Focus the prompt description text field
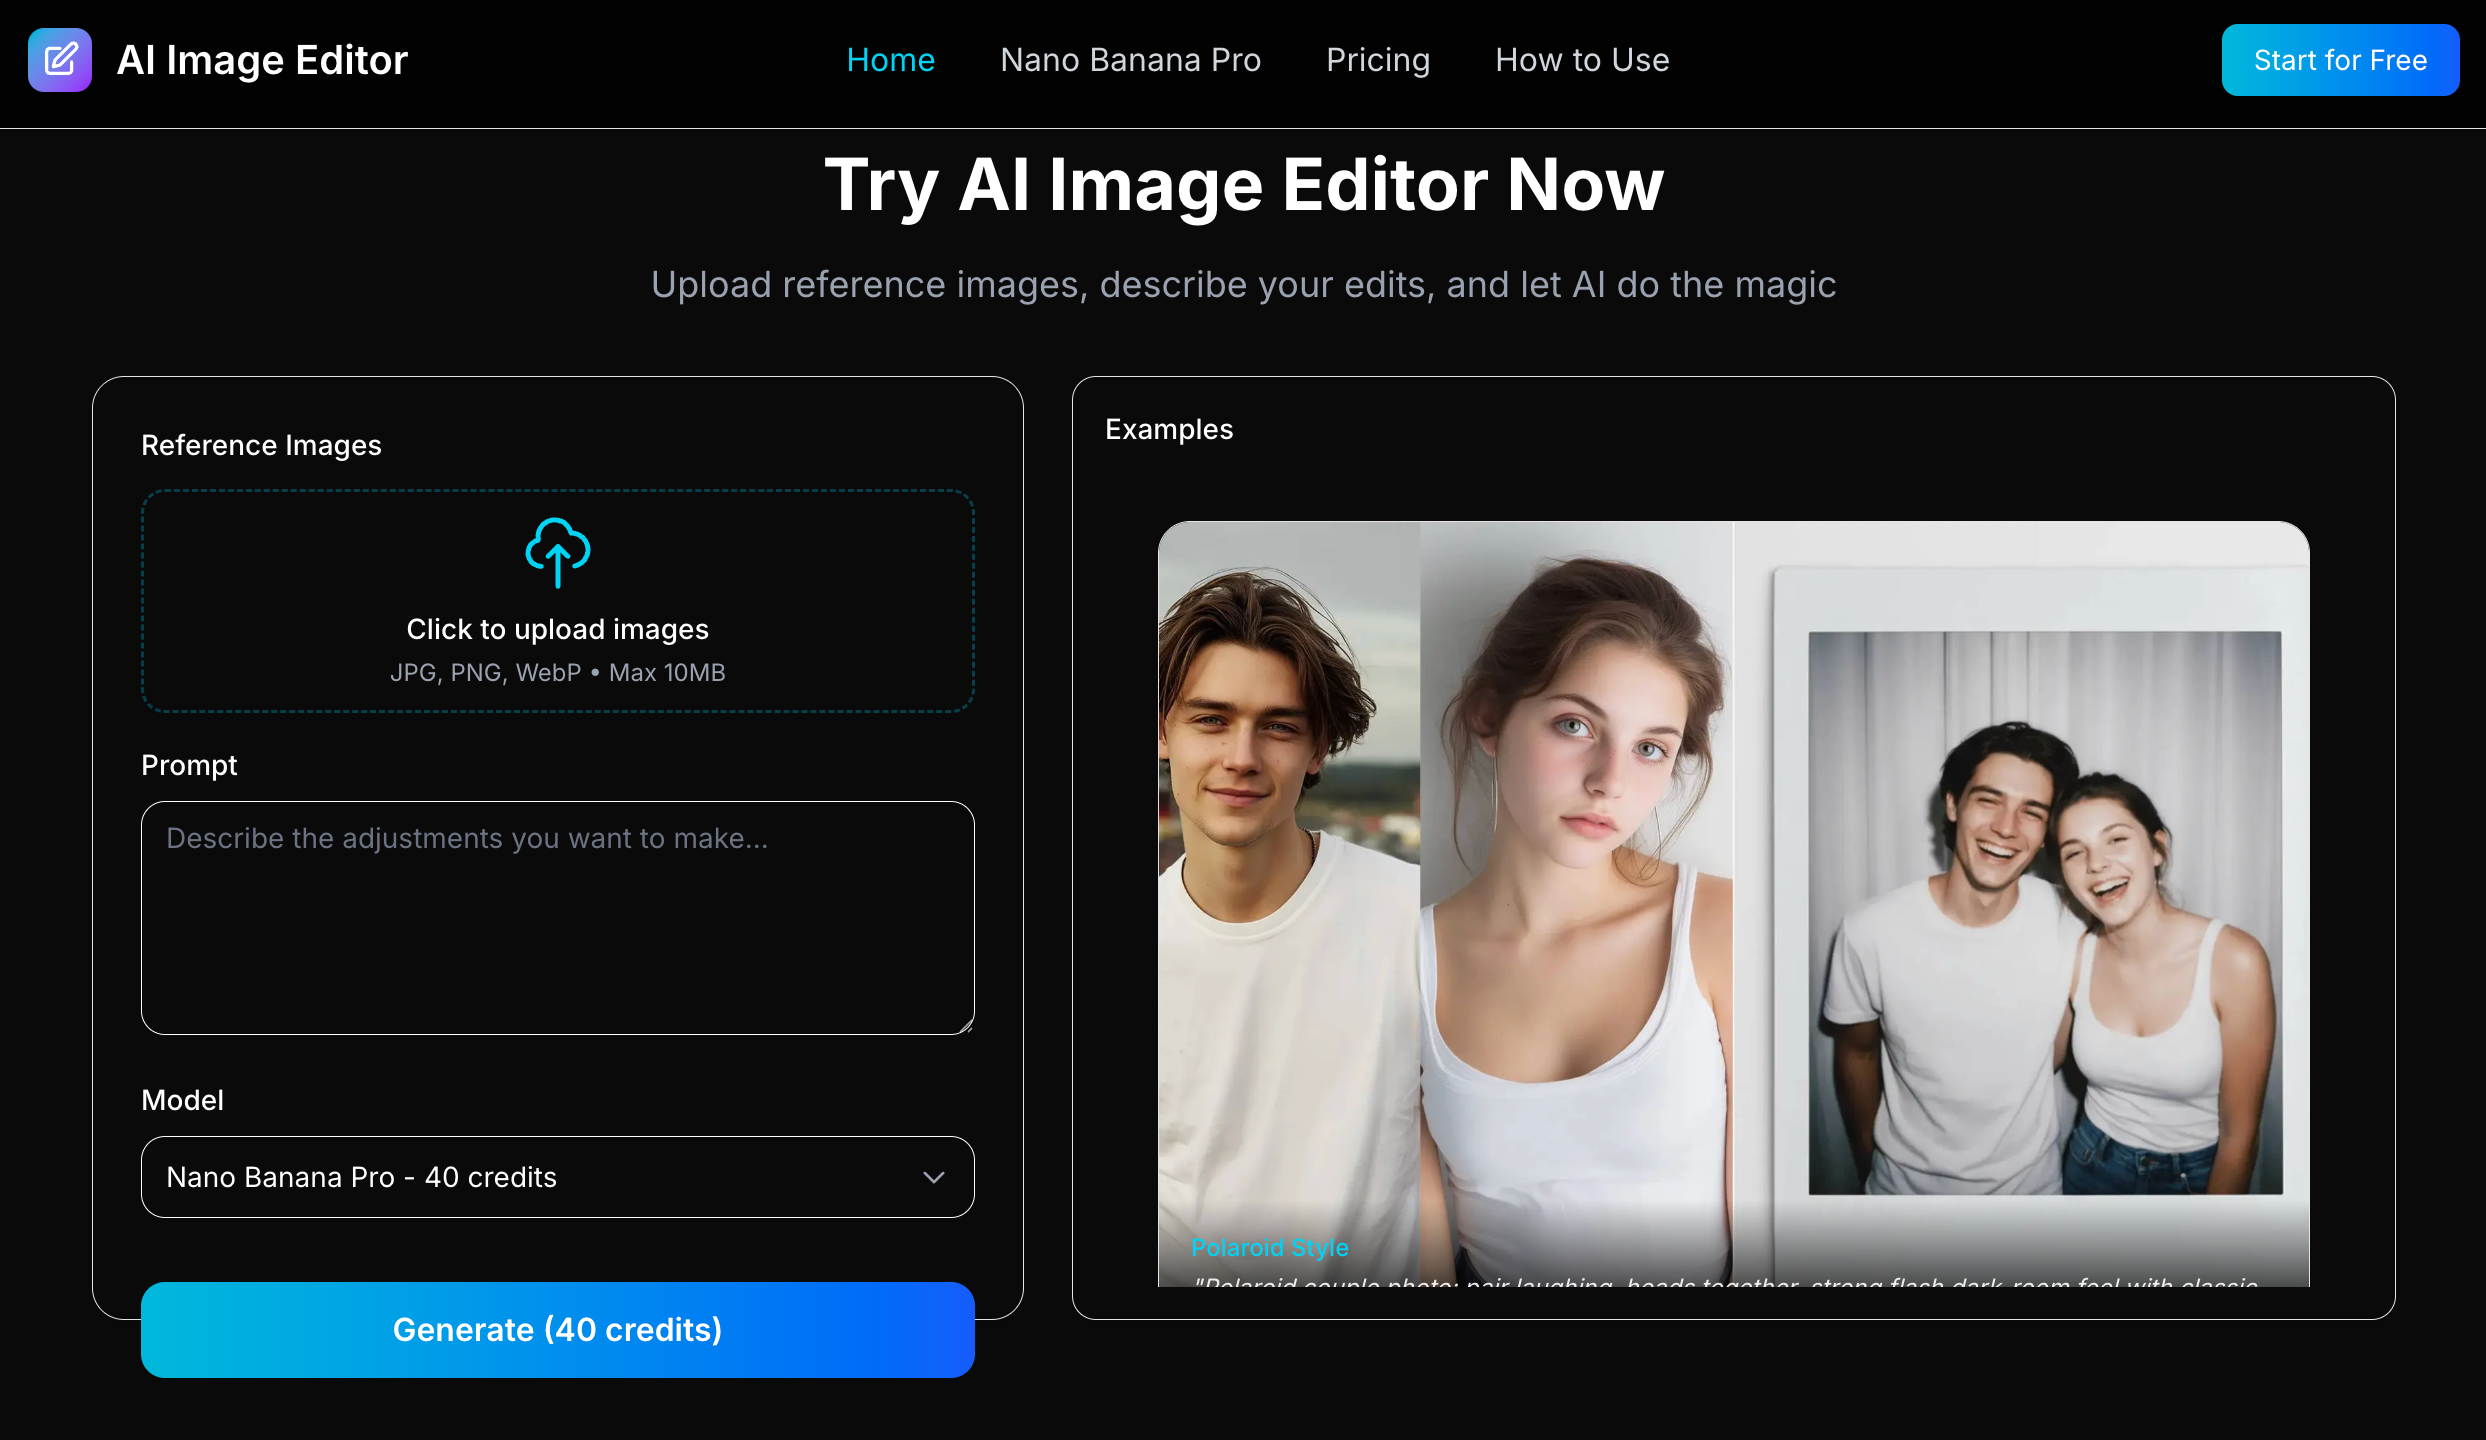The height and width of the screenshot is (1440, 2486). pos(557,917)
